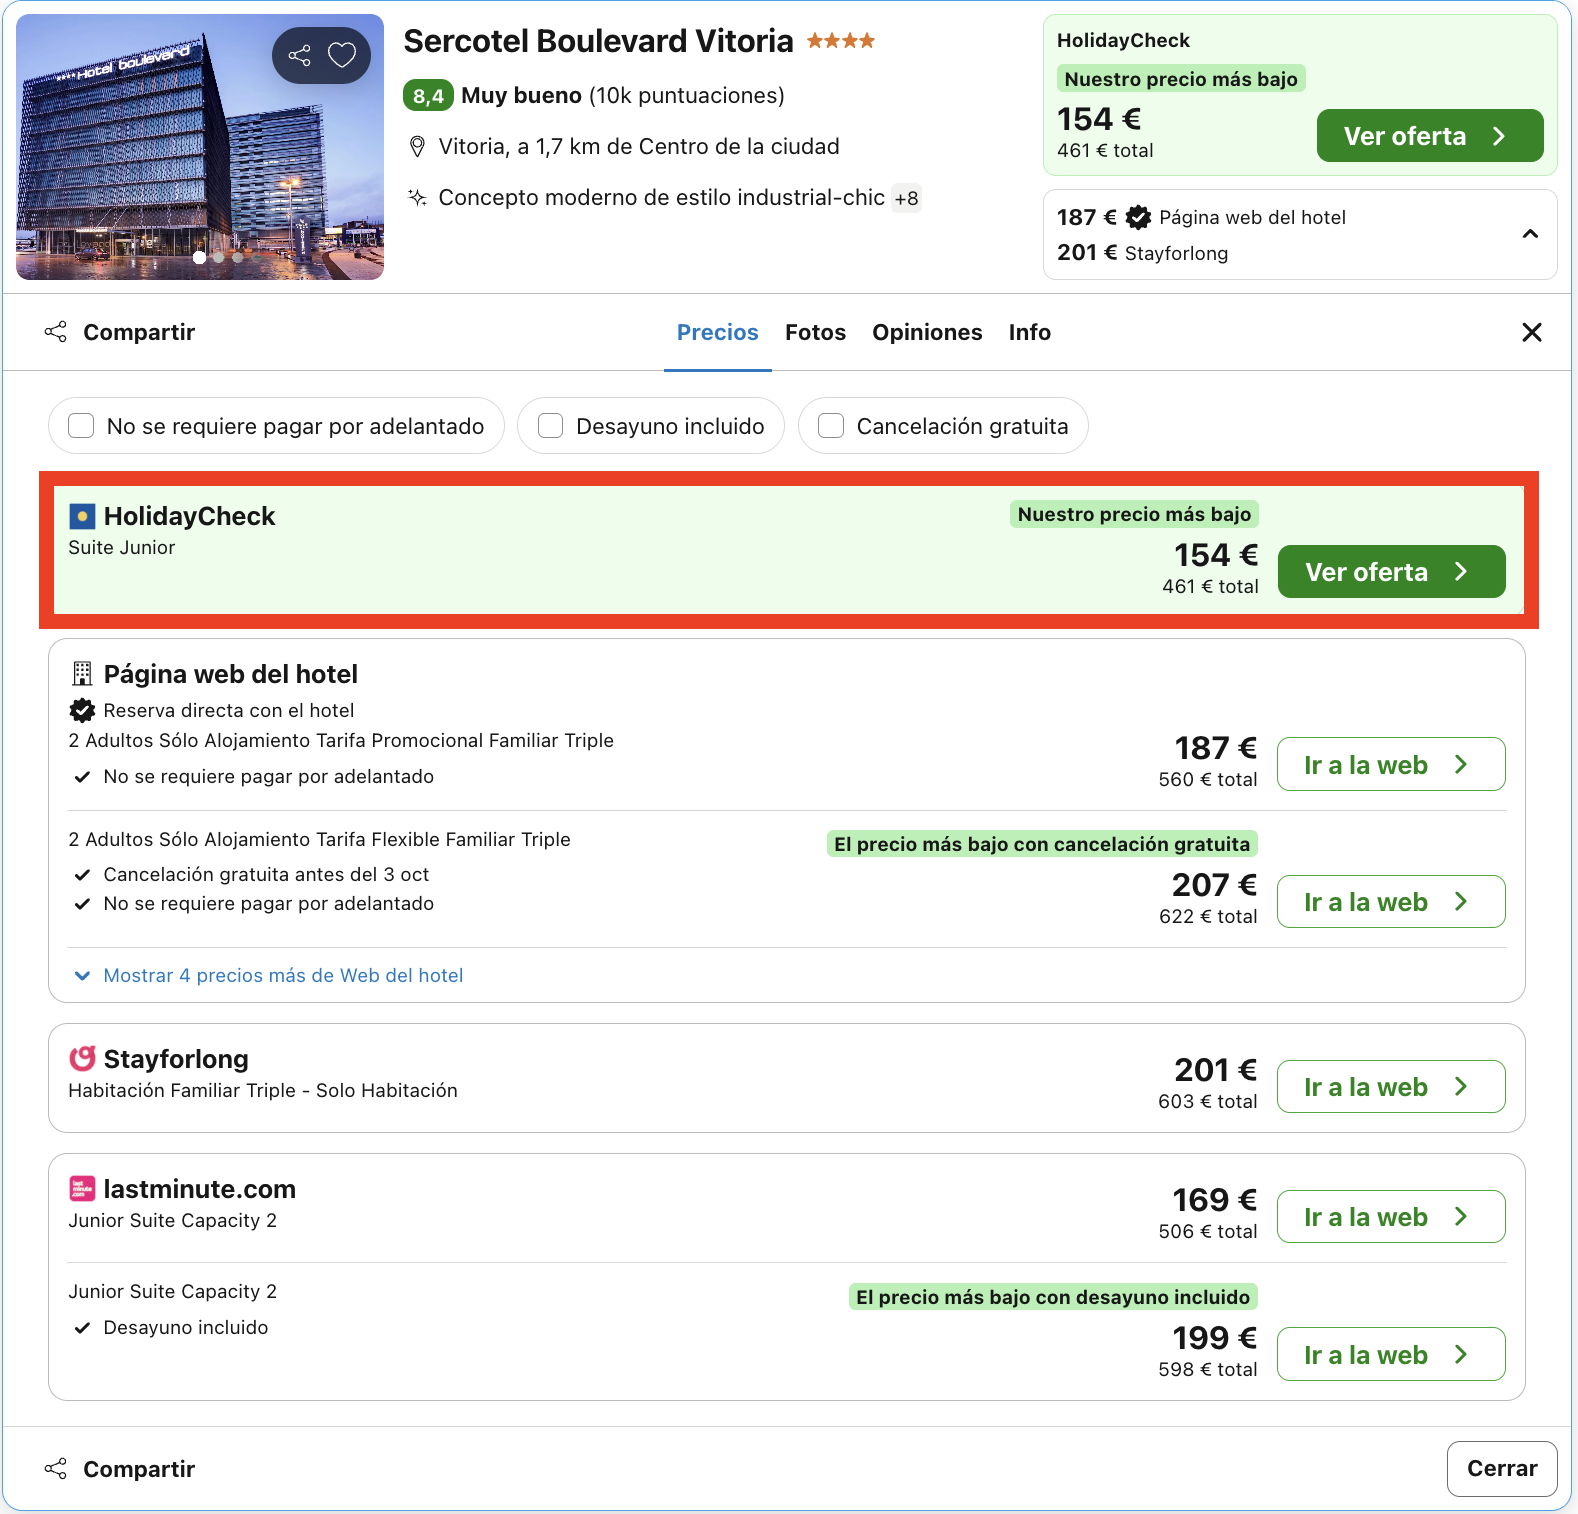Click the HolidayCheck logo icon

(82, 516)
